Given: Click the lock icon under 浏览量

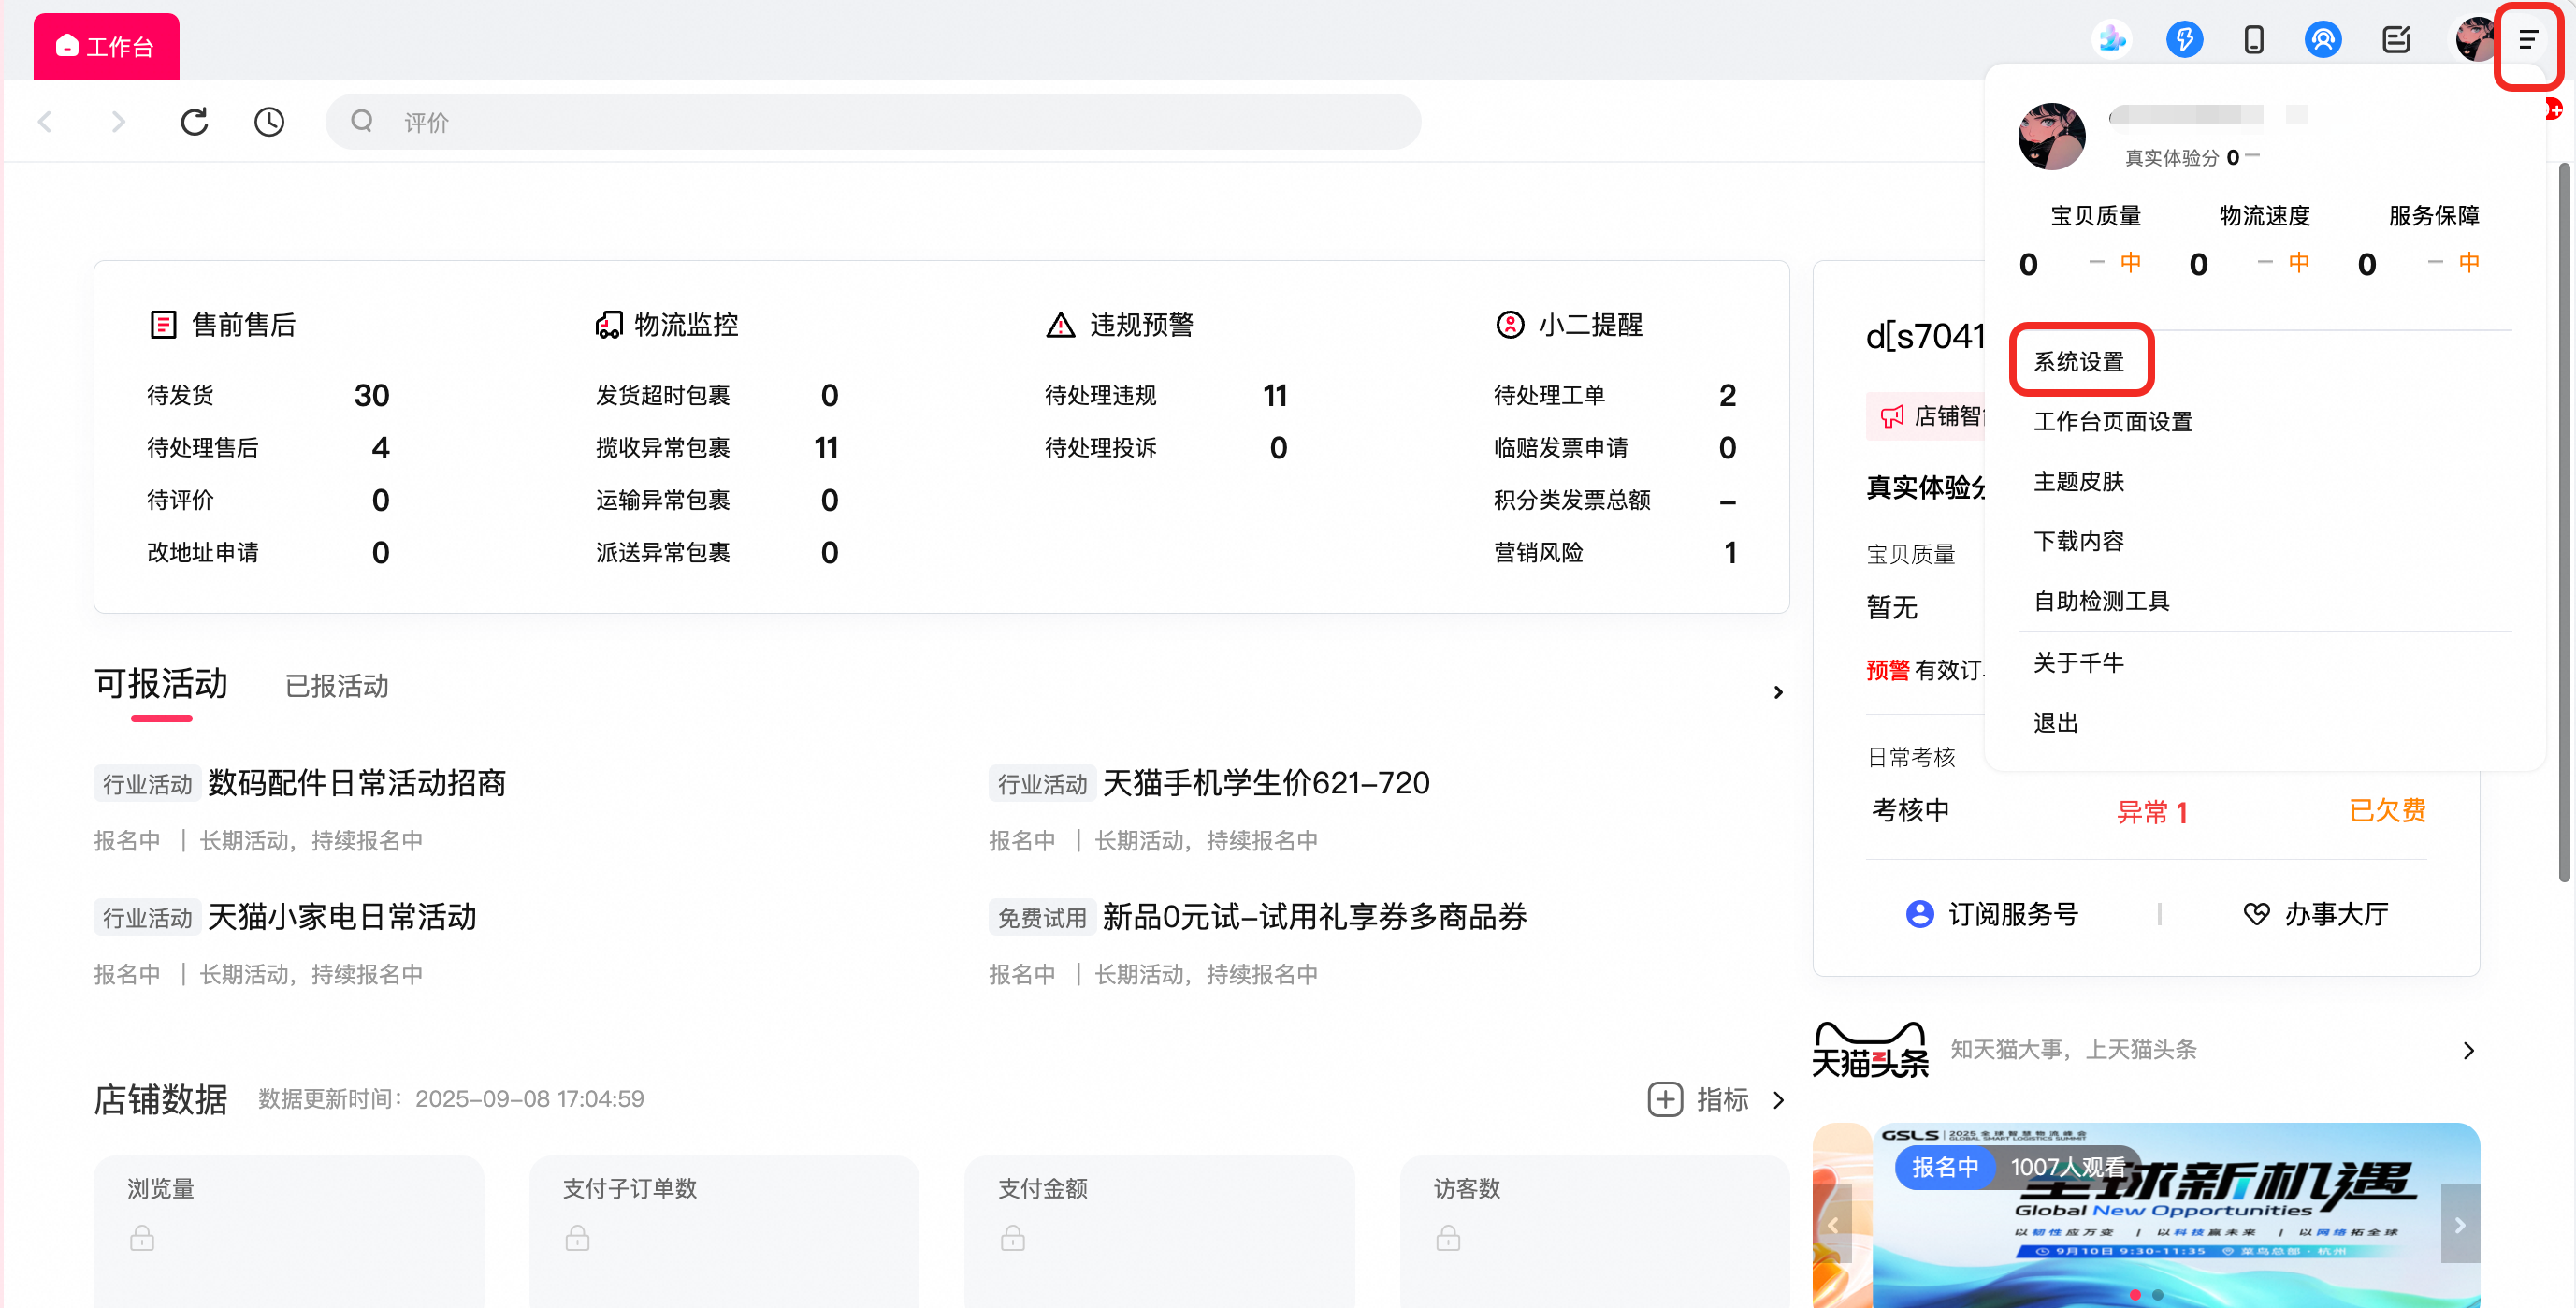Looking at the screenshot, I should coord(142,1238).
